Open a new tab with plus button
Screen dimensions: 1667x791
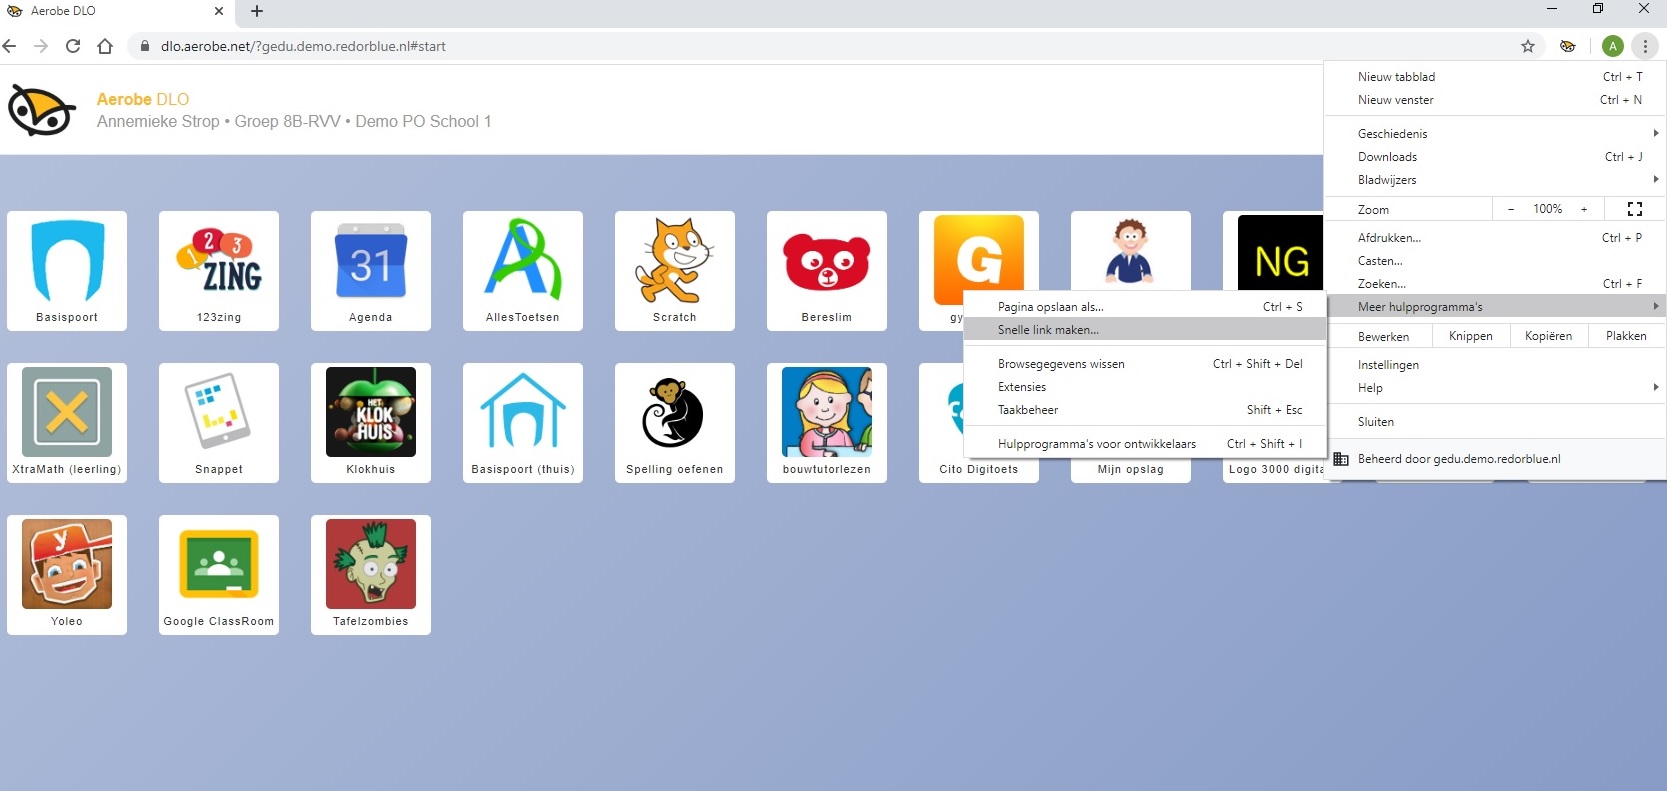click(257, 11)
